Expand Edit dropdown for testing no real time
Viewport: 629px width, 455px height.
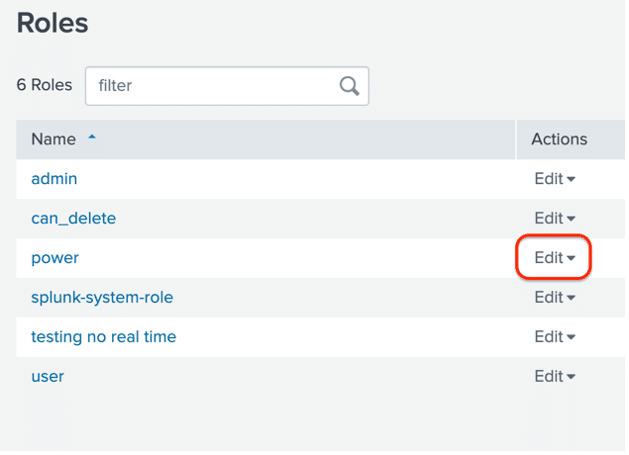tap(555, 337)
